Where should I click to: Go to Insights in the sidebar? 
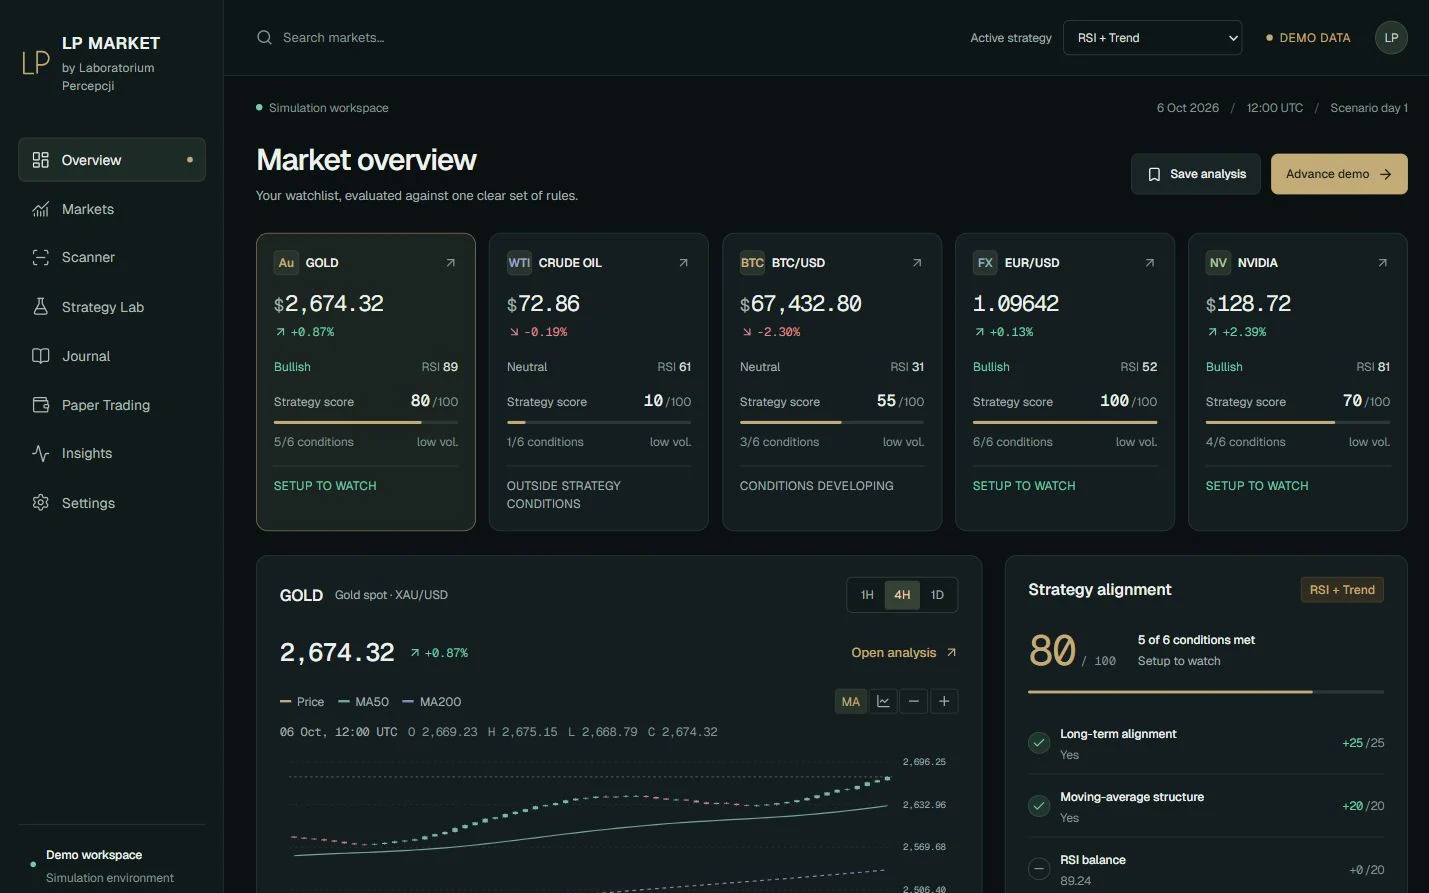[x=112, y=453]
